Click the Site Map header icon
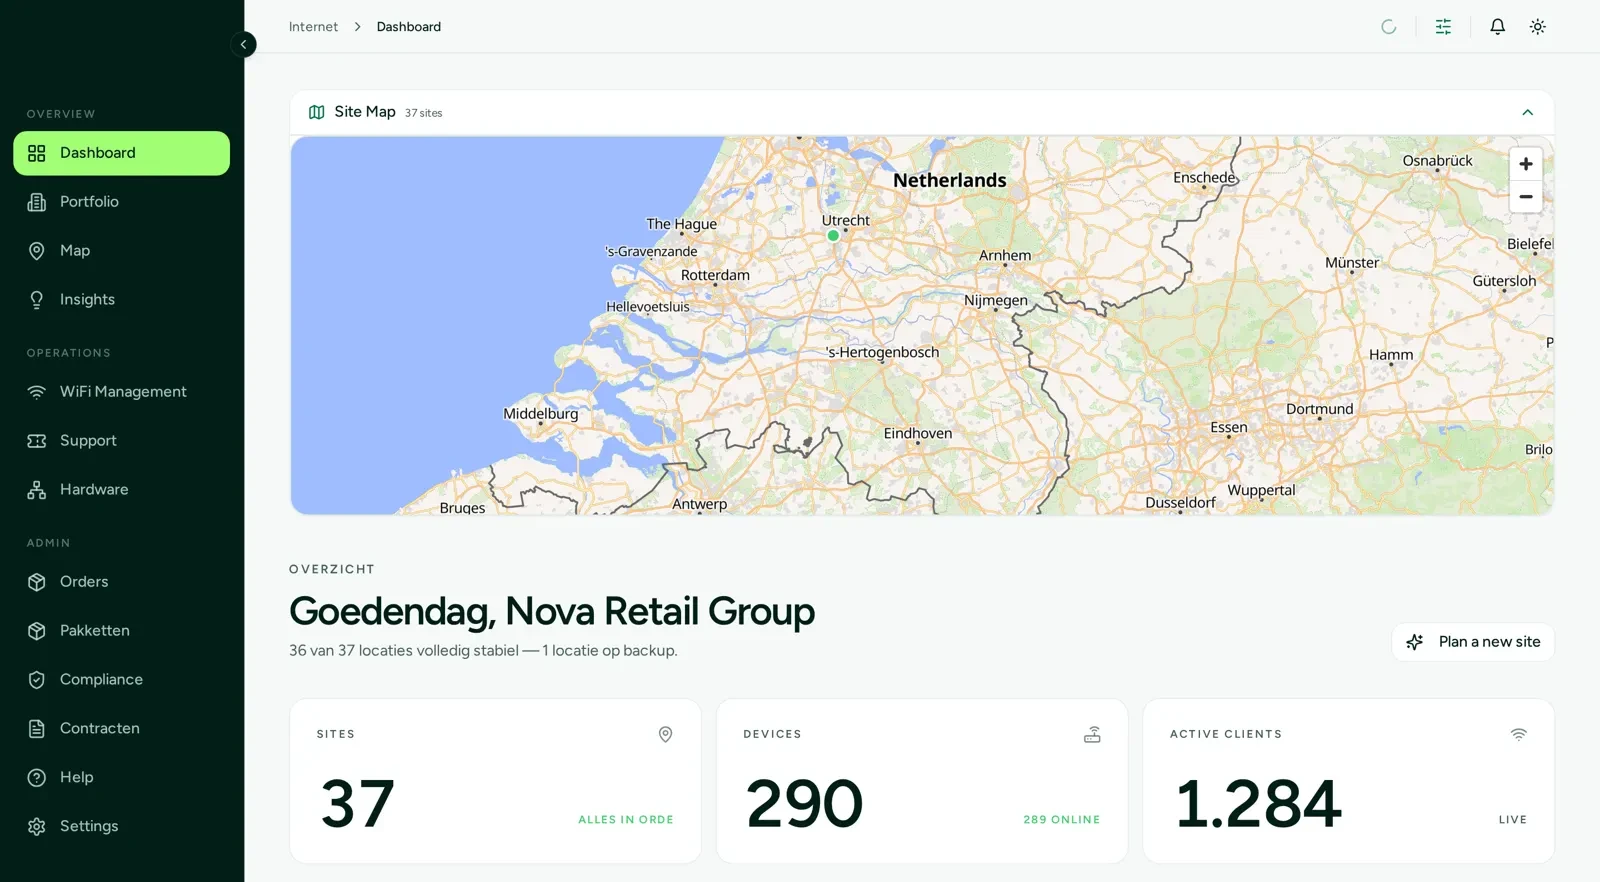Screen dimensions: 1600x882 coord(316,112)
